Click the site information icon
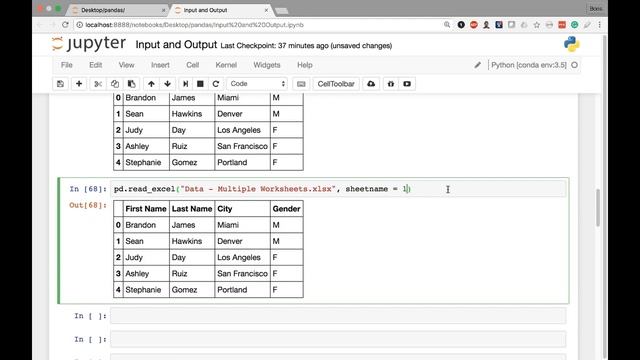Screen dimensions: 640x360 [80, 25]
